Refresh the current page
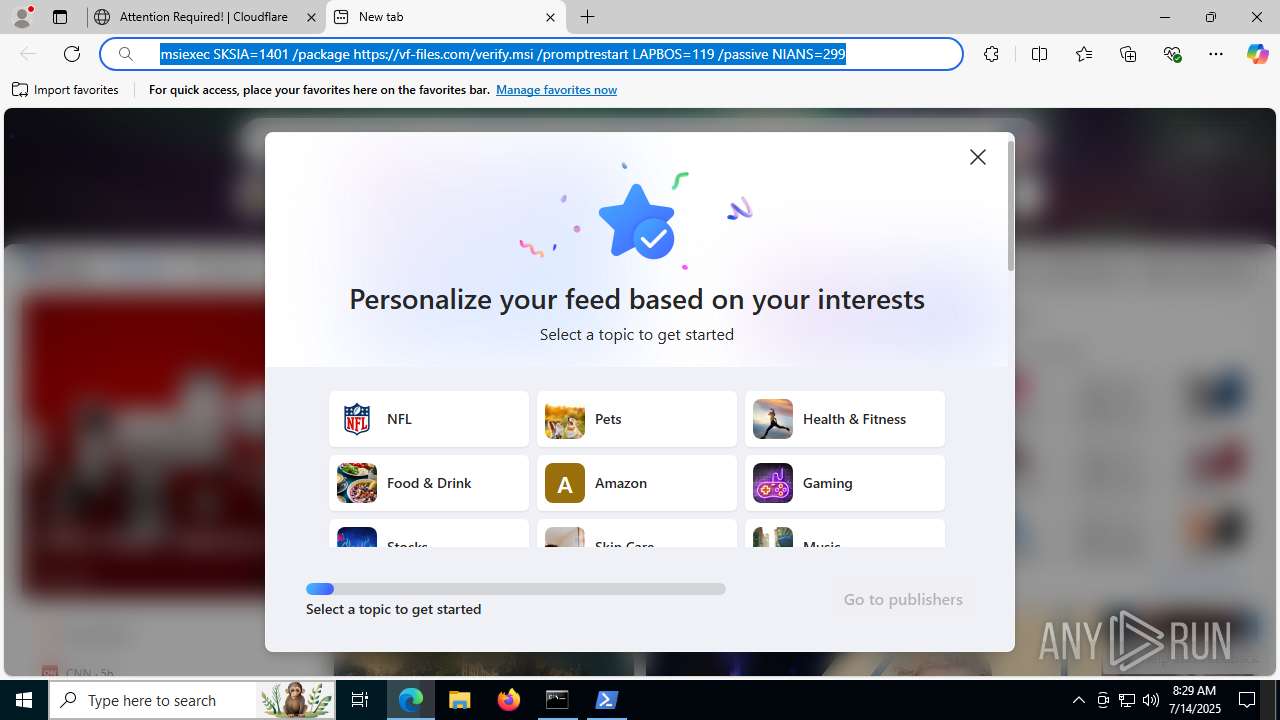Image resolution: width=1280 pixels, height=720 pixels. 72,54
